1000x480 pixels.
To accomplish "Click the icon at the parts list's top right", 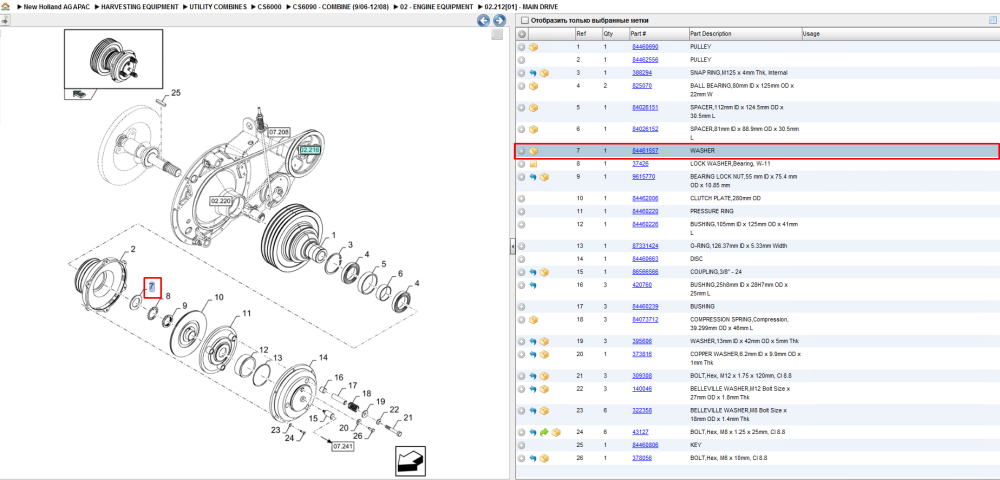I will point(992,20).
